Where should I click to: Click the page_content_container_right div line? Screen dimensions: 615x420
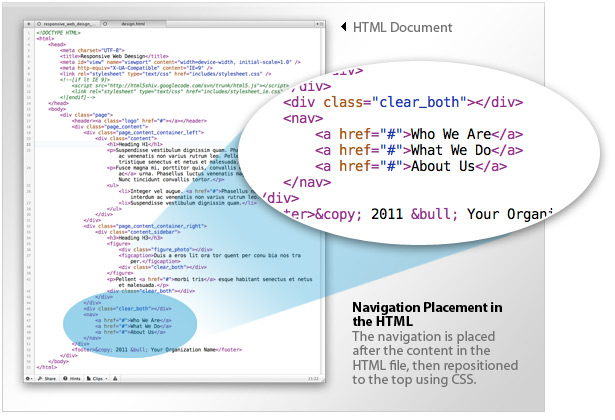145,226
